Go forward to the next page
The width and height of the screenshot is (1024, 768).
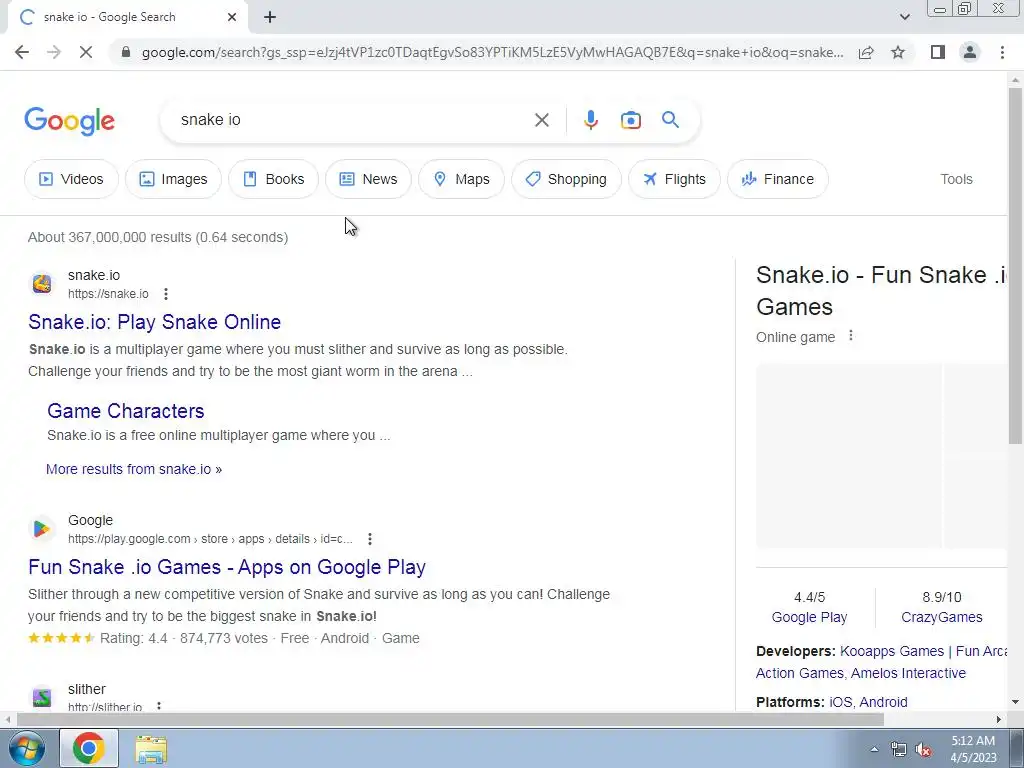(x=54, y=52)
